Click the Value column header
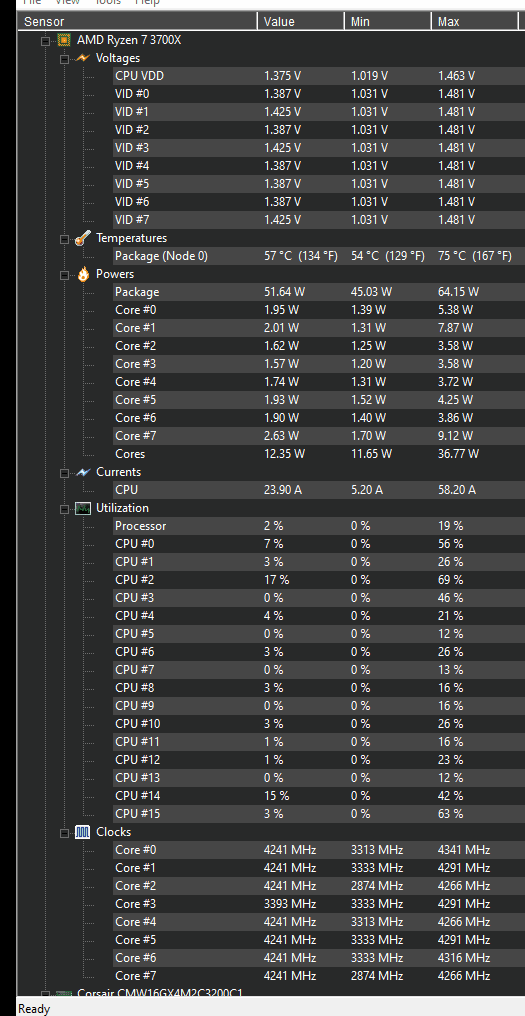Viewport: 525px width, 1016px height. pyautogui.click(x=301, y=21)
